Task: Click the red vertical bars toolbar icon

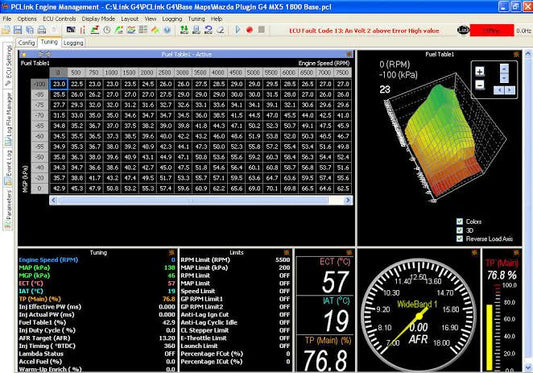Action: click(83, 30)
